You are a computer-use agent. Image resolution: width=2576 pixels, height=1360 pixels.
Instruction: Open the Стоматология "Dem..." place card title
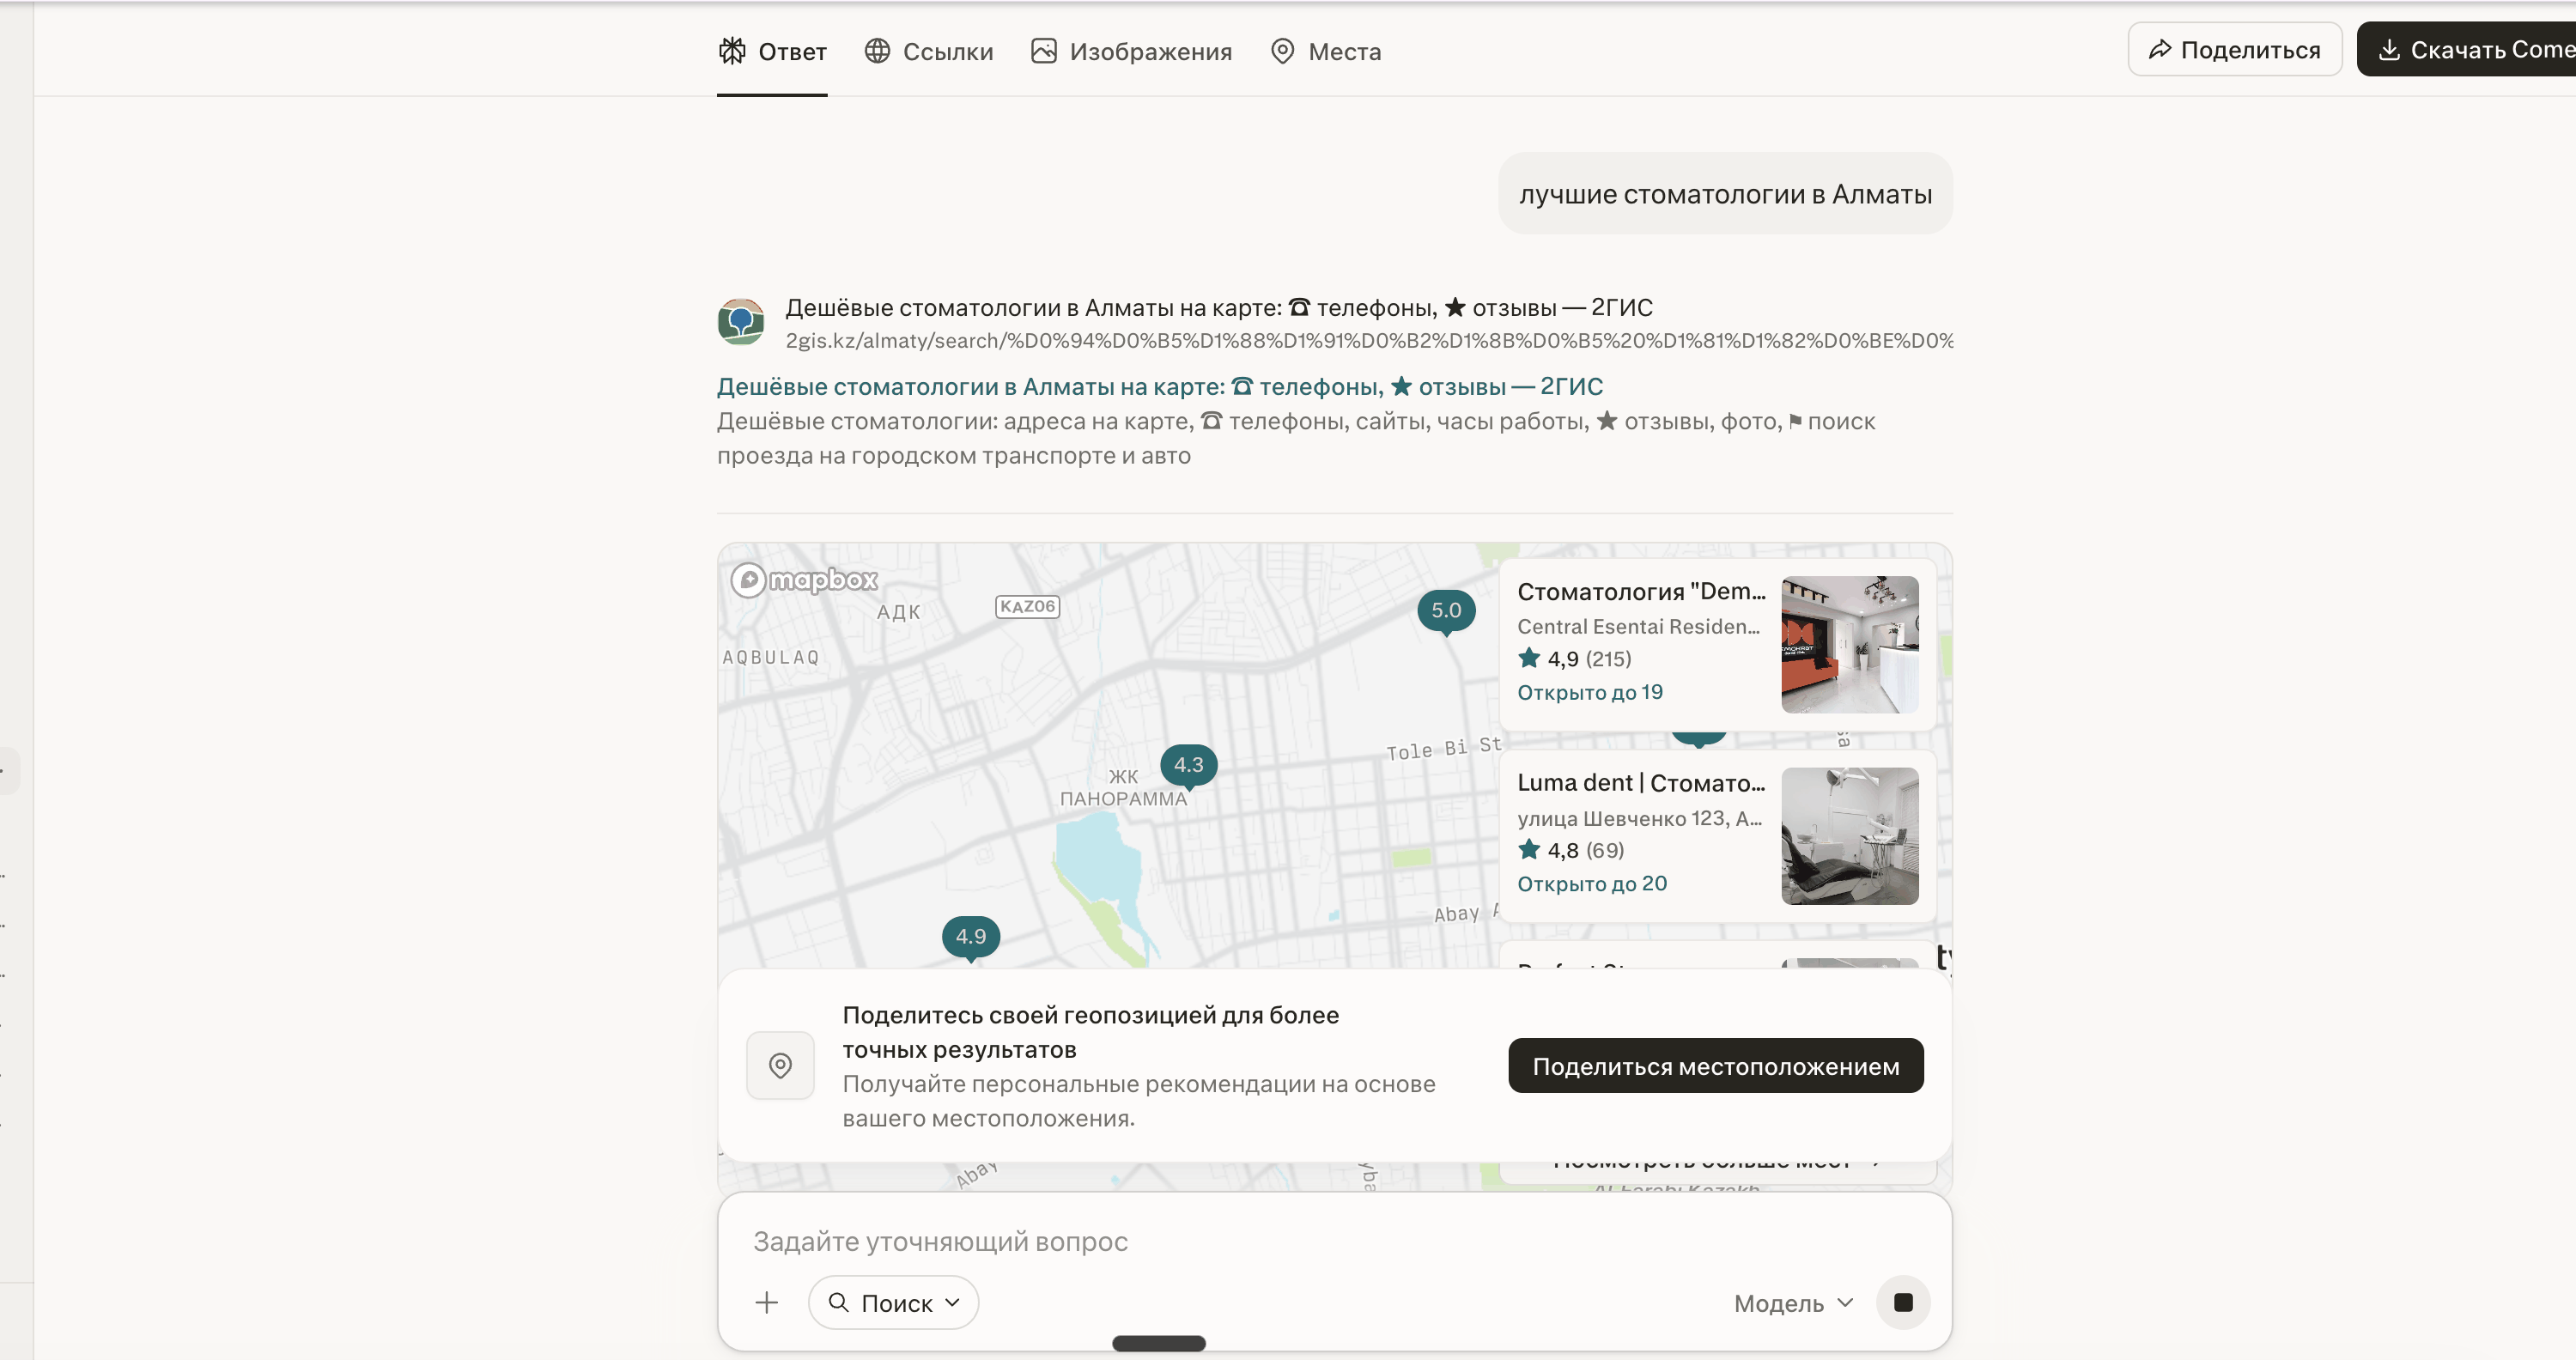tap(1641, 591)
